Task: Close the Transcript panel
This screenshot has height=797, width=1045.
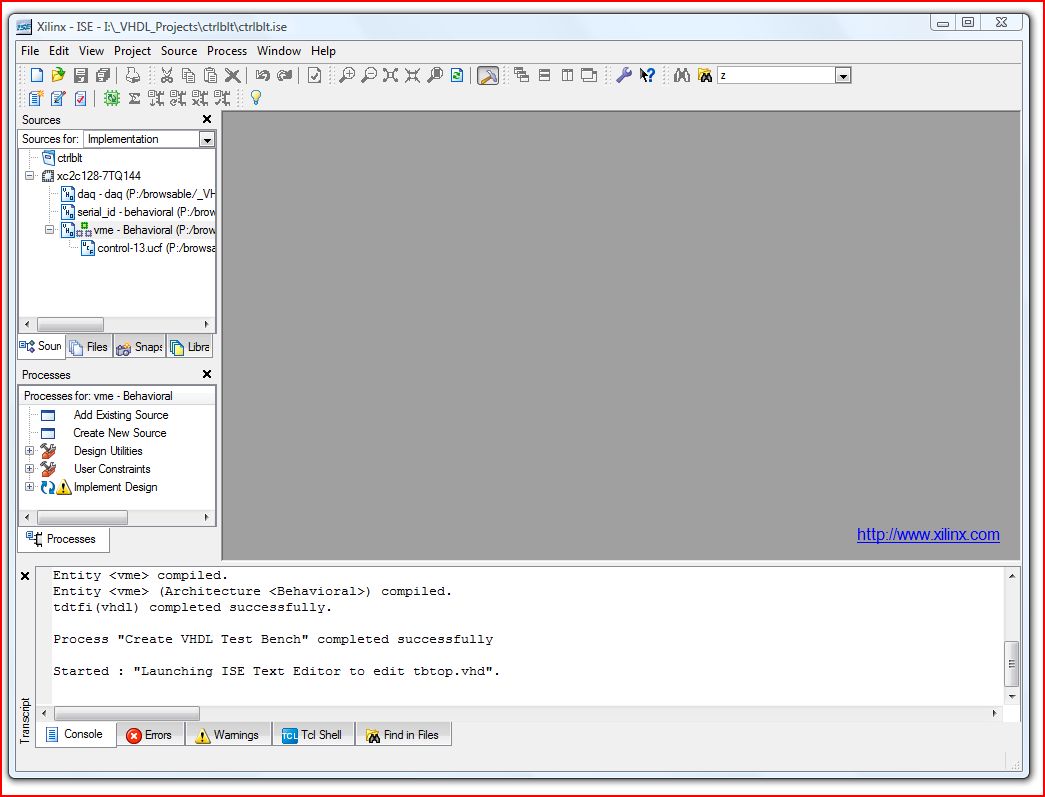Action: [x=25, y=576]
